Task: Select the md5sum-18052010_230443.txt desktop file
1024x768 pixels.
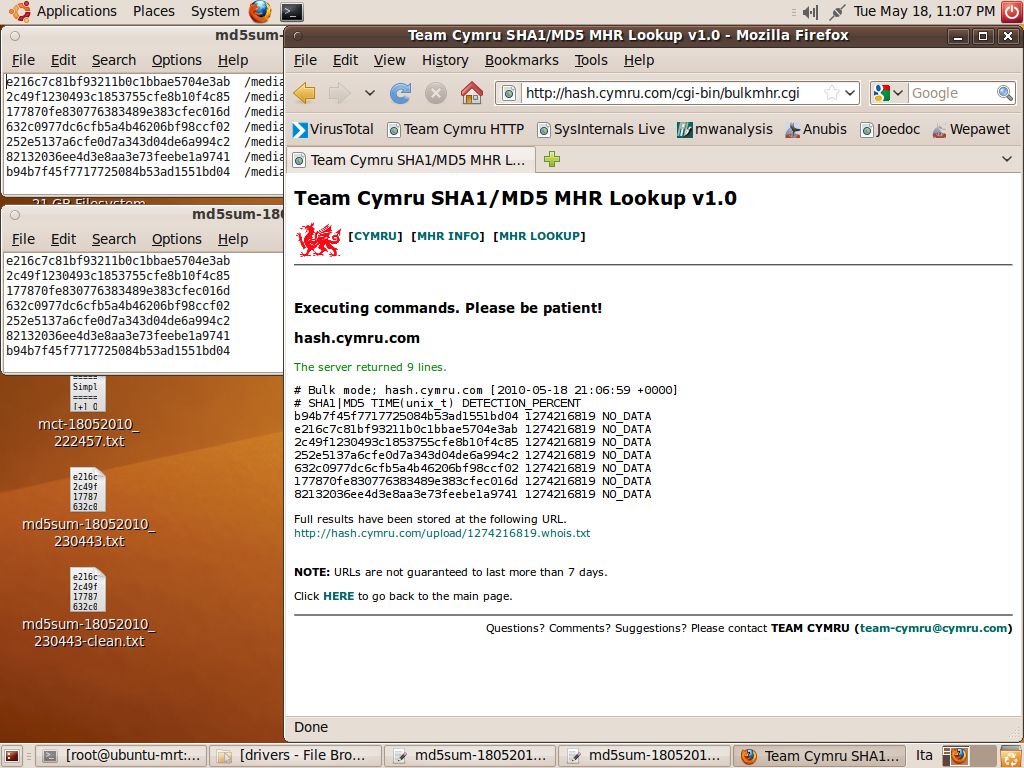Action: click(88, 508)
